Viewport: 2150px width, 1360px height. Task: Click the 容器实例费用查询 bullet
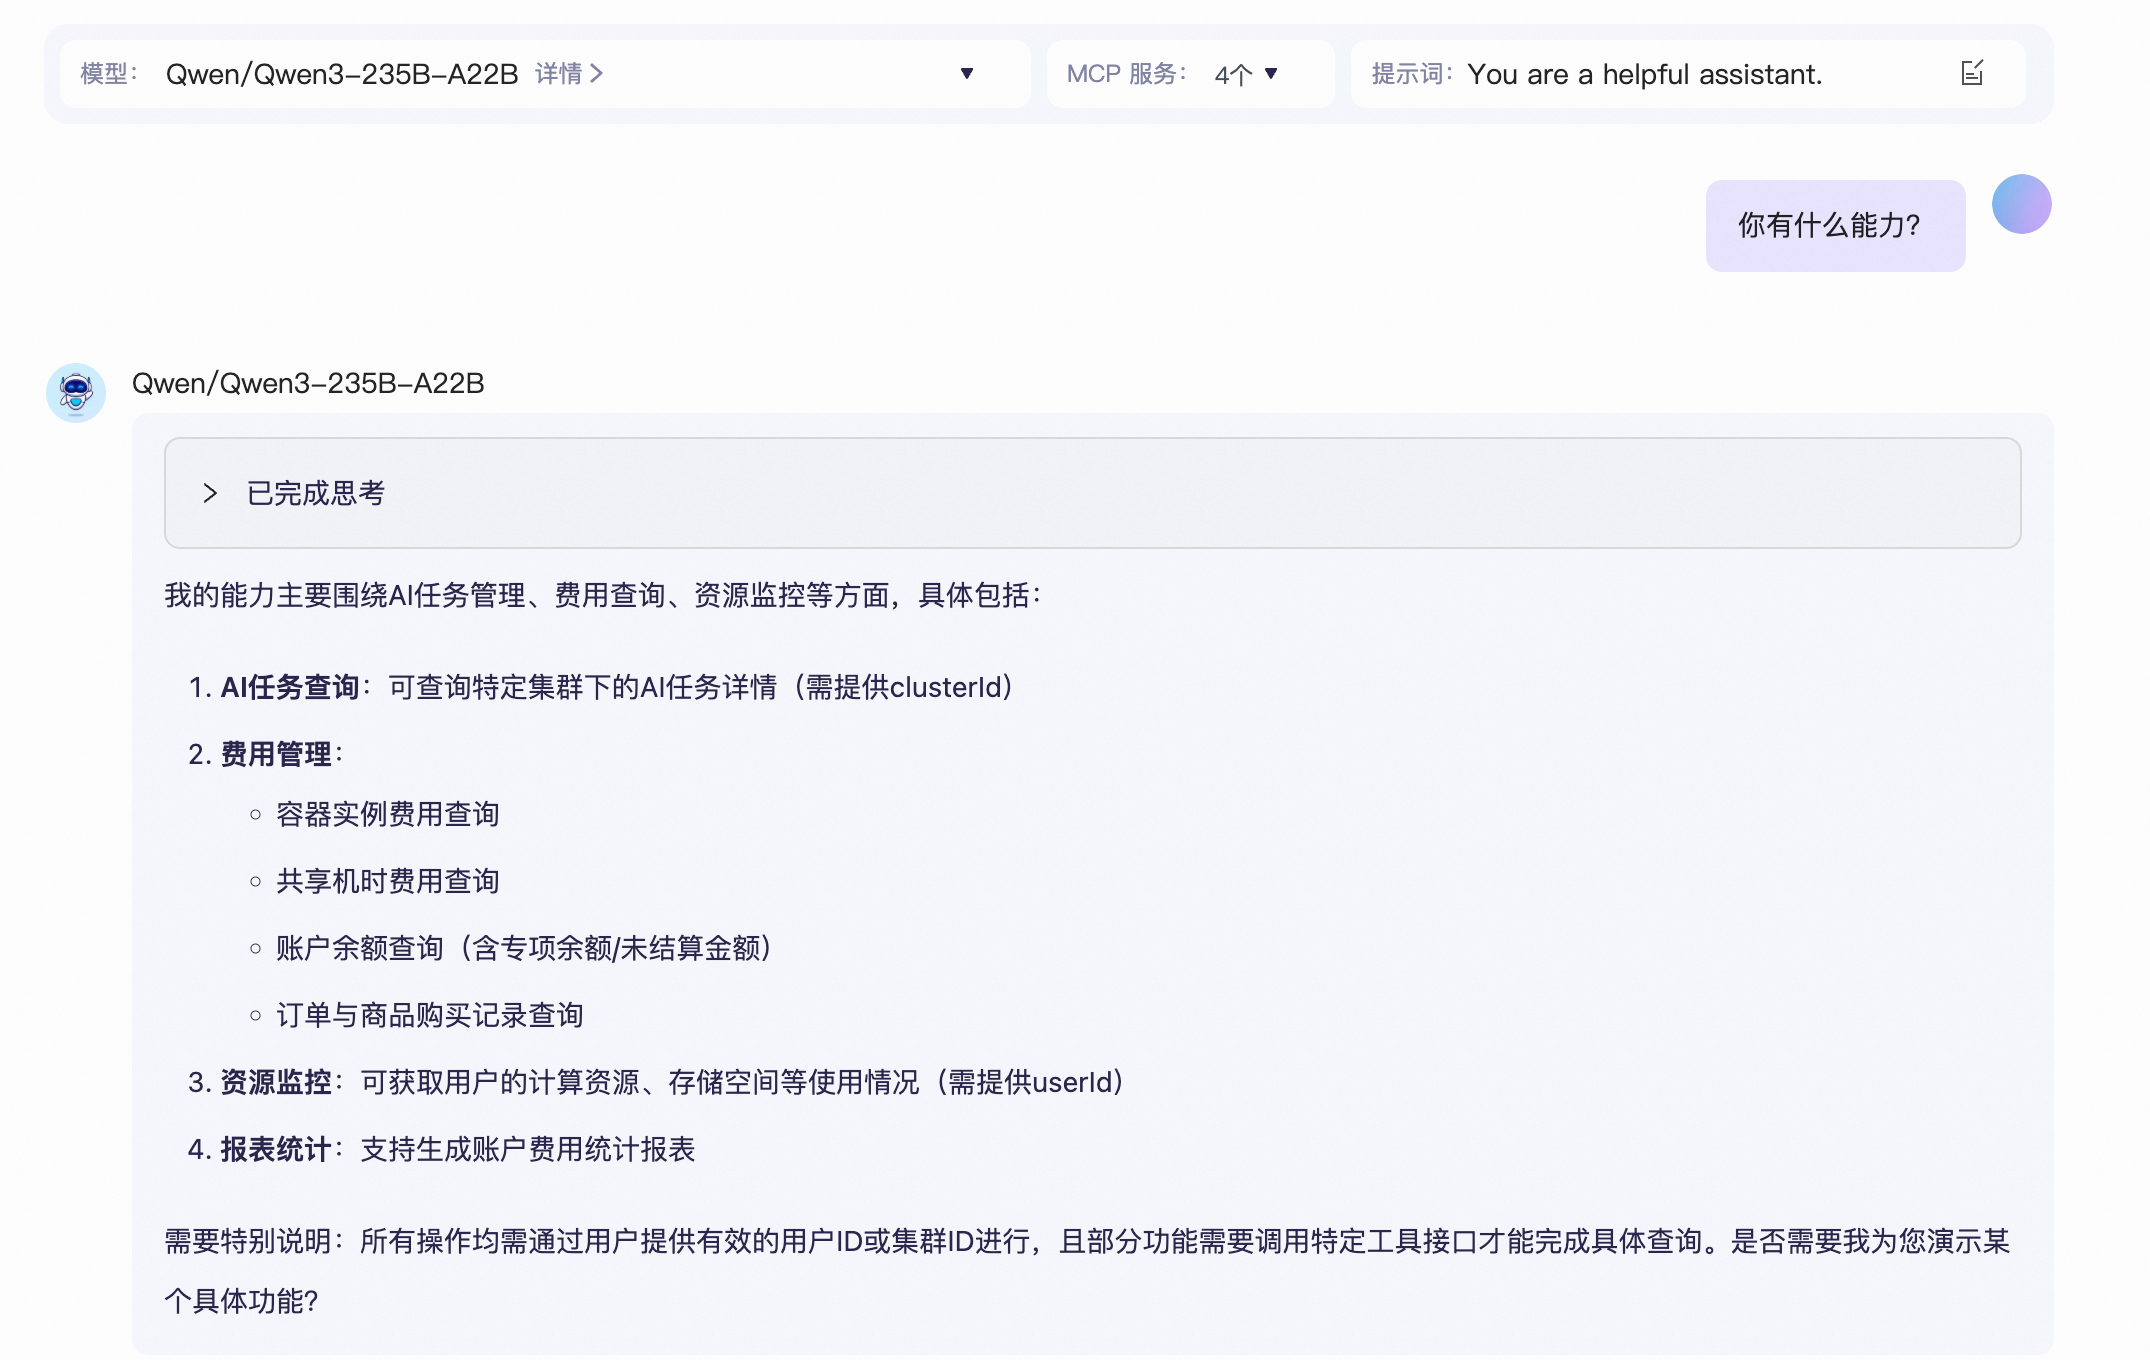pyautogui.click(x=387, y=814)
